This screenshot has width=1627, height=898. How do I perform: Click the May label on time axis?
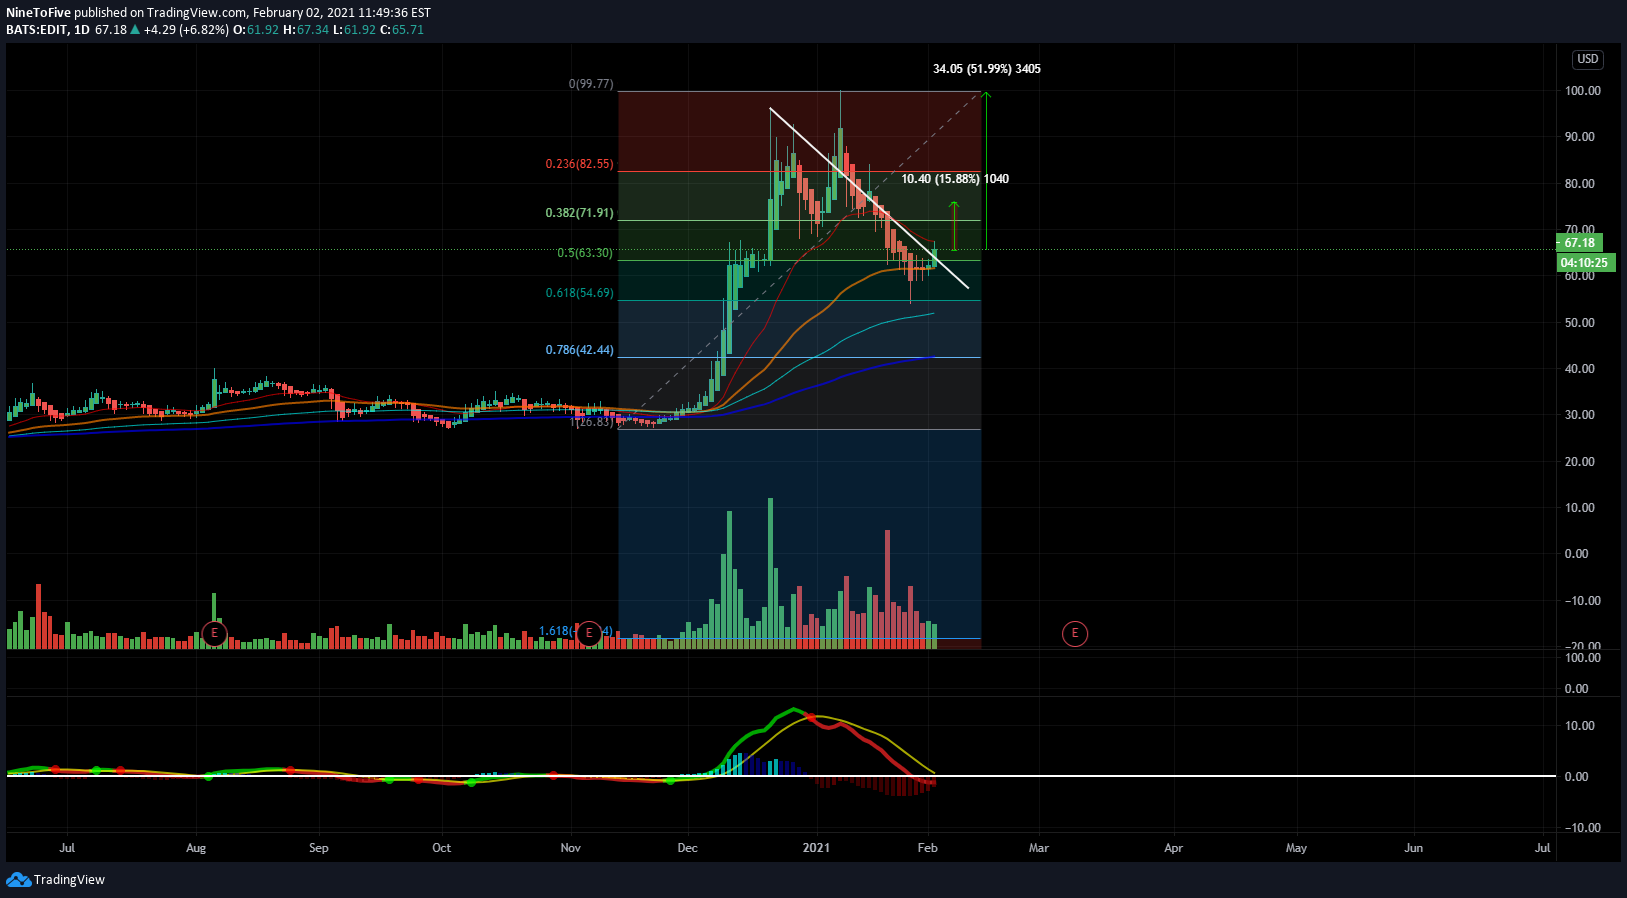[x=1296, y=848]
